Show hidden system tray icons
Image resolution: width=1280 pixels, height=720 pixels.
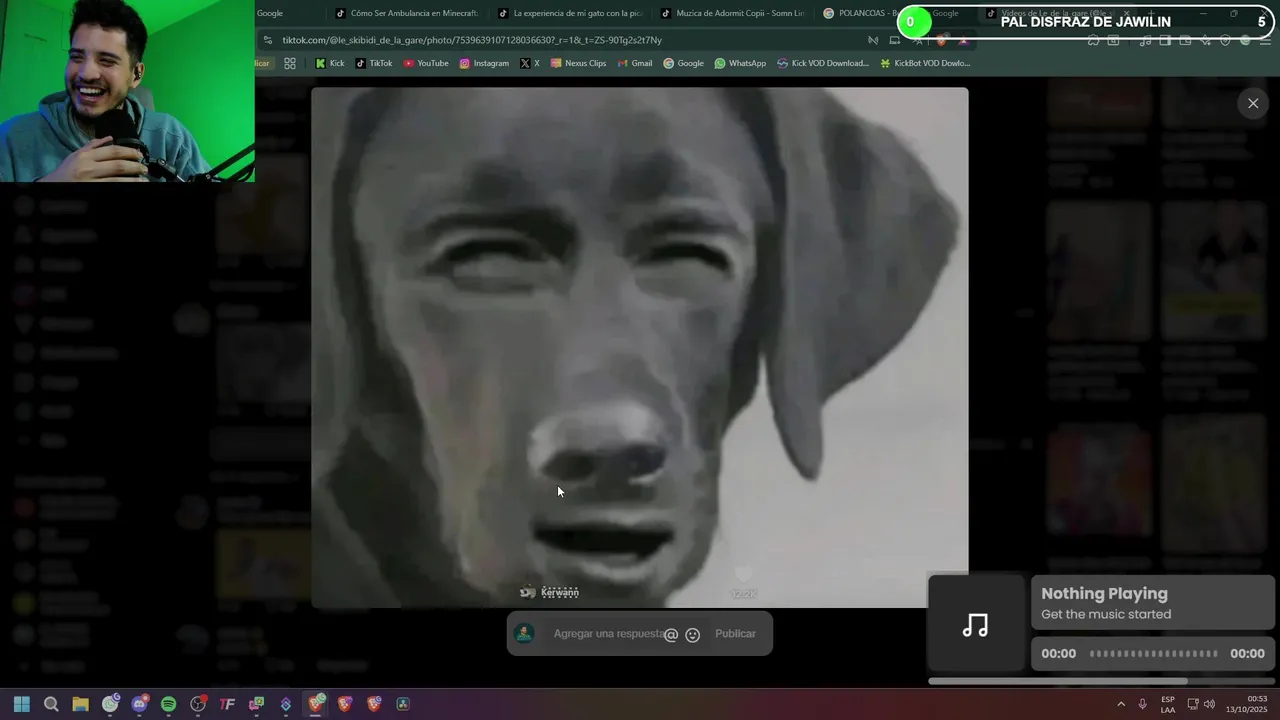[1121, 704]
